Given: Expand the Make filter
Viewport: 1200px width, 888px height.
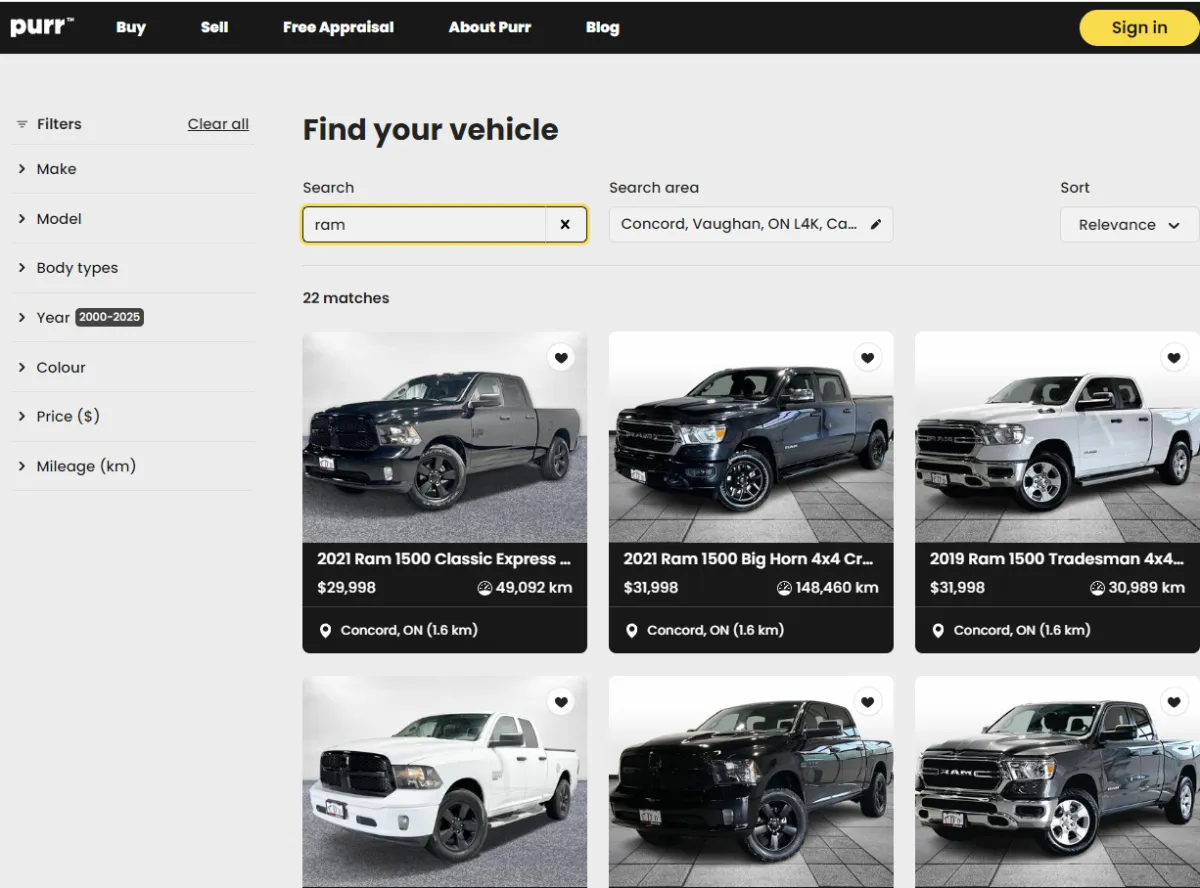Looking at the screenshot, I should [133, 169].
